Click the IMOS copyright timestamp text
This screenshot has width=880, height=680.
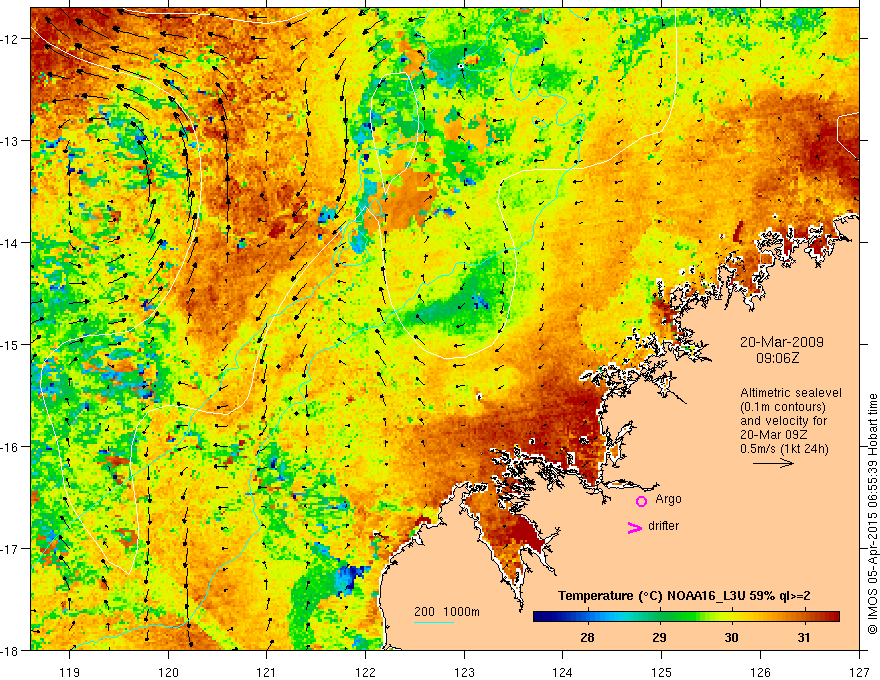(872, 515)
